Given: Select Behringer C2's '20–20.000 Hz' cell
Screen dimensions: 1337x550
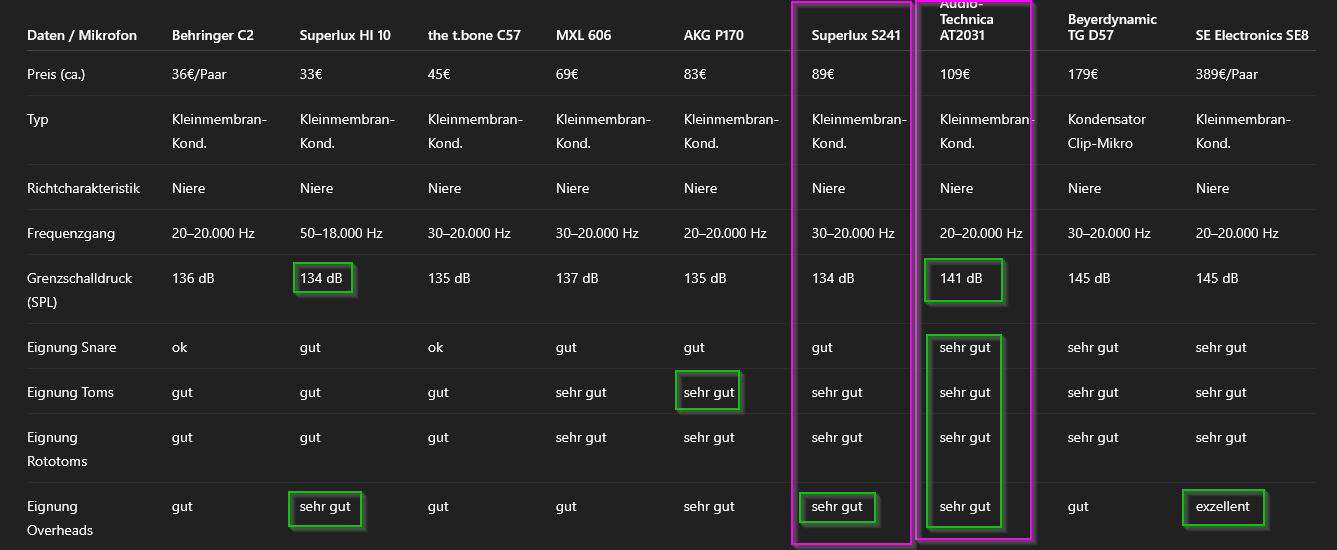Looking at the screenshot, I should (213, 233).
